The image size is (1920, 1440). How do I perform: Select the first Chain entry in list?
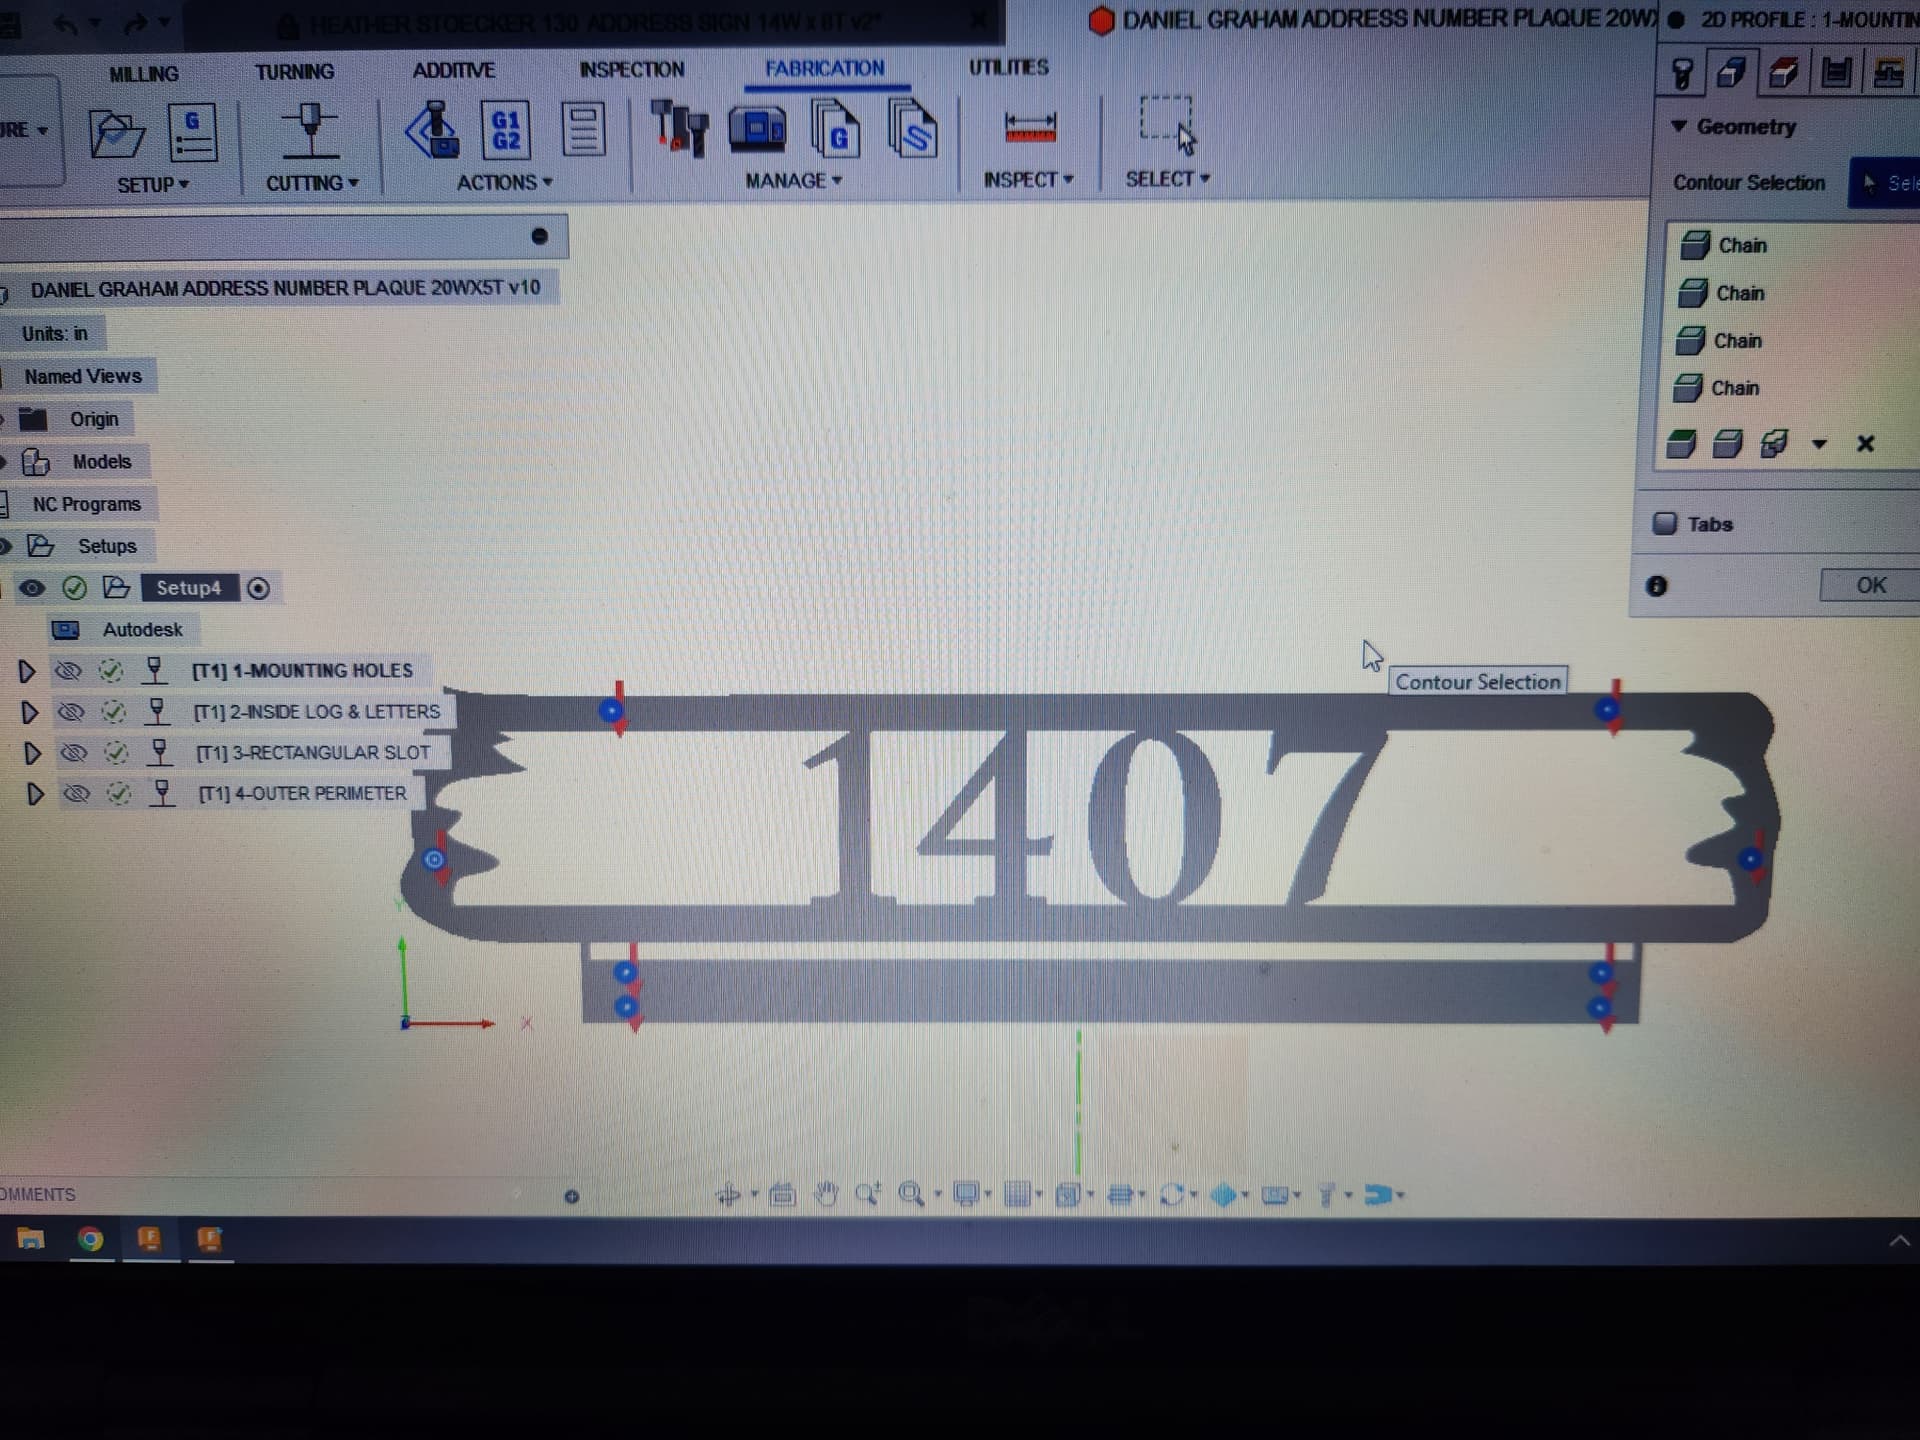[x=1741, y=245]
